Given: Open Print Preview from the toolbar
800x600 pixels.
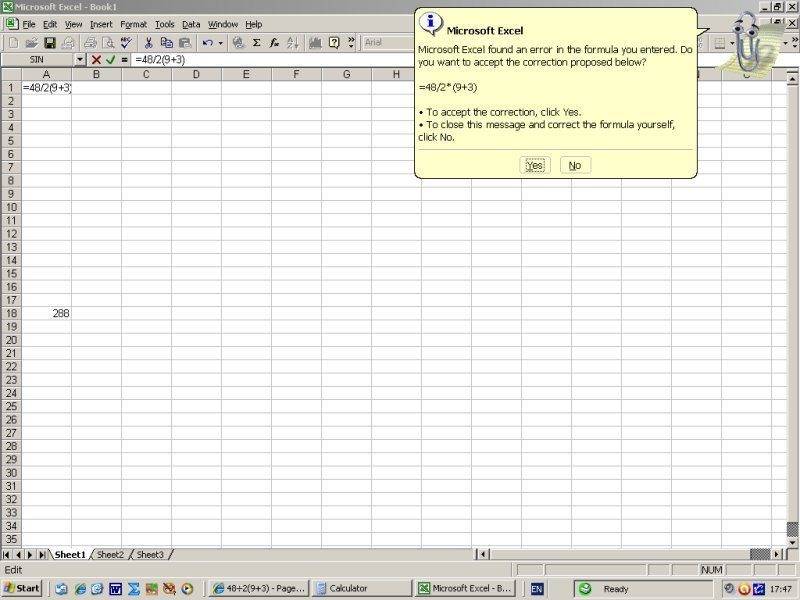Looking at the screenshot, I should tap(108, 43).
